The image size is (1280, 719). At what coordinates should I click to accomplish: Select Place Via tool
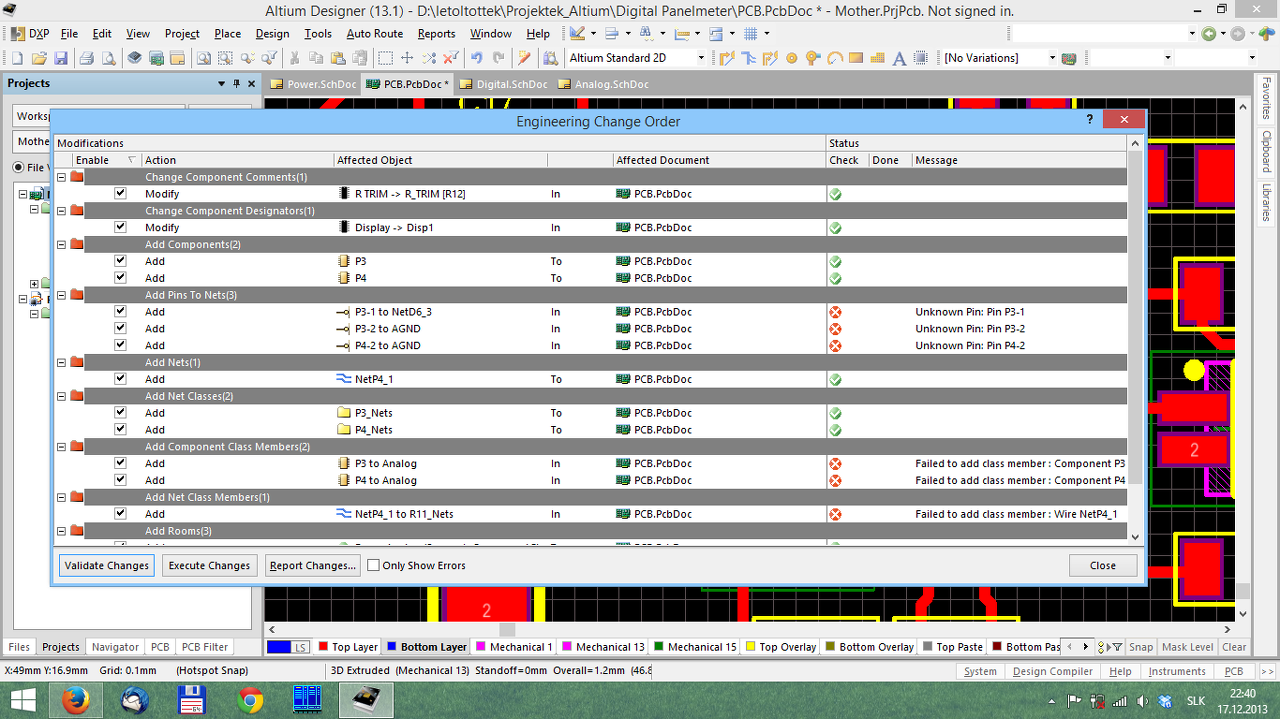pos(813,58)
